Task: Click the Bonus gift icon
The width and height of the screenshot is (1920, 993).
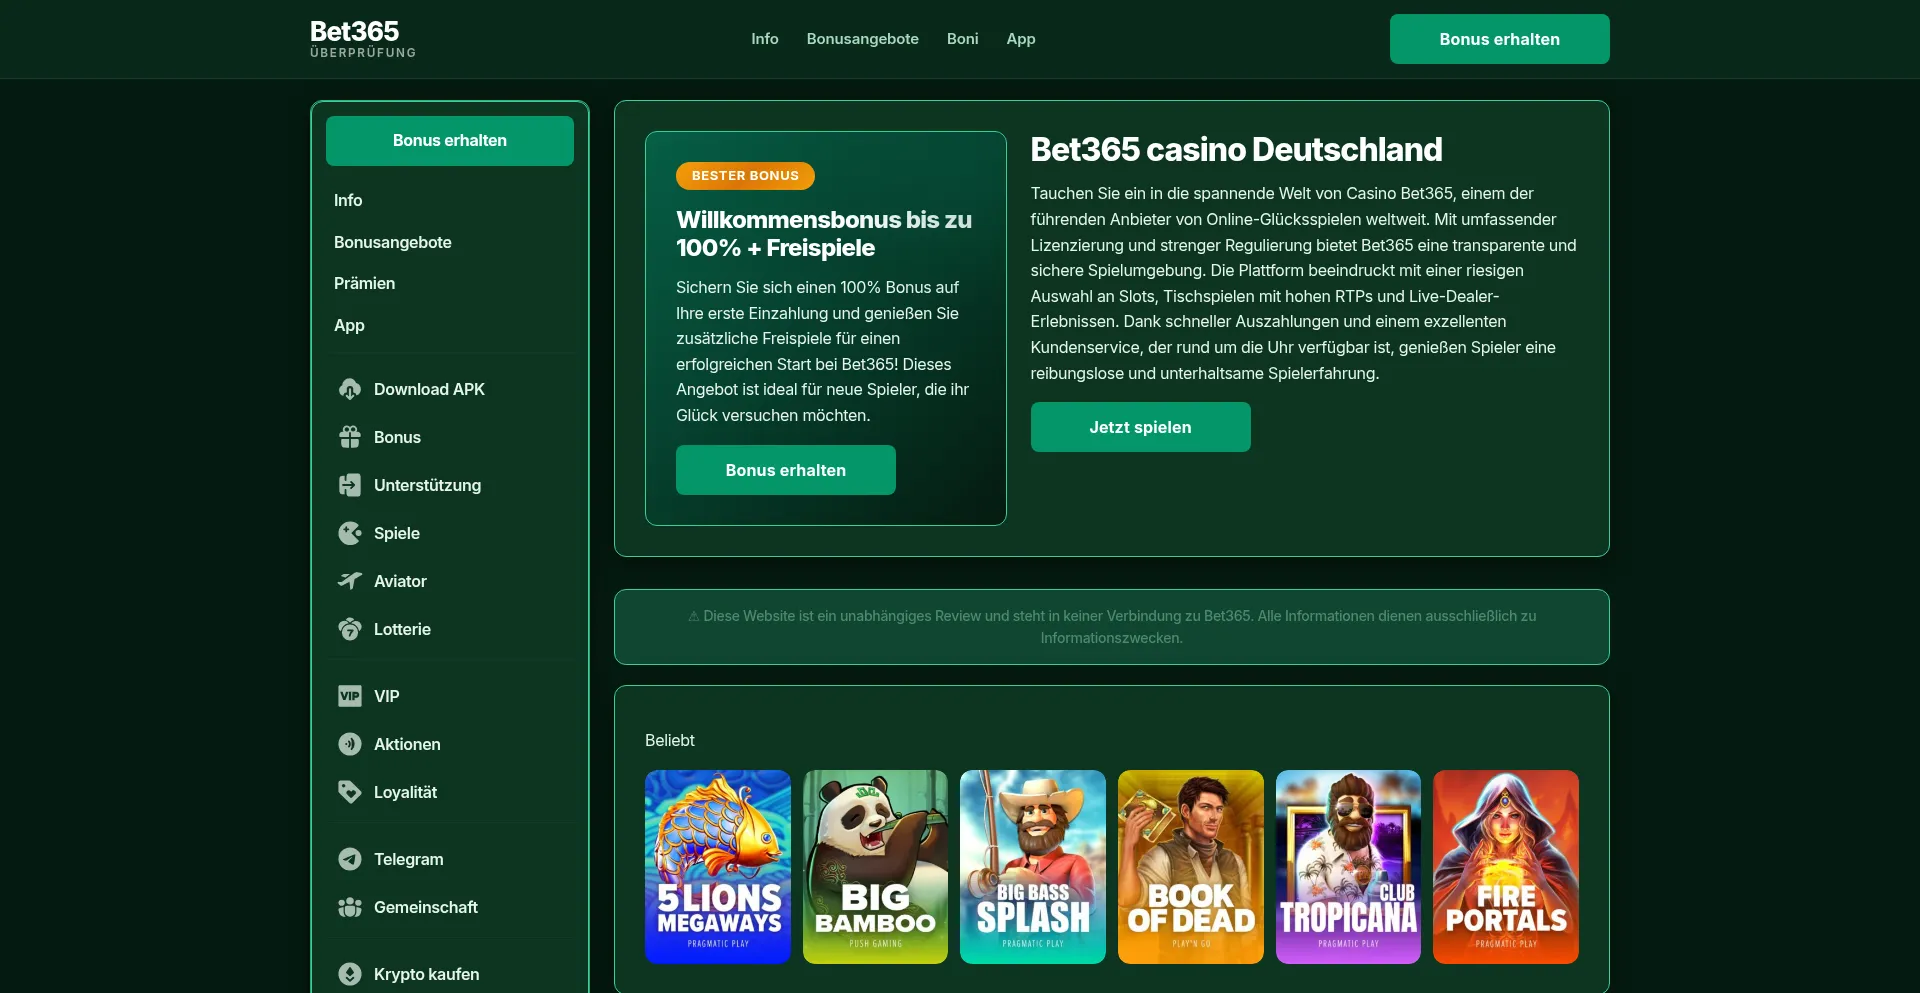Action: click(x=350, y=437)
